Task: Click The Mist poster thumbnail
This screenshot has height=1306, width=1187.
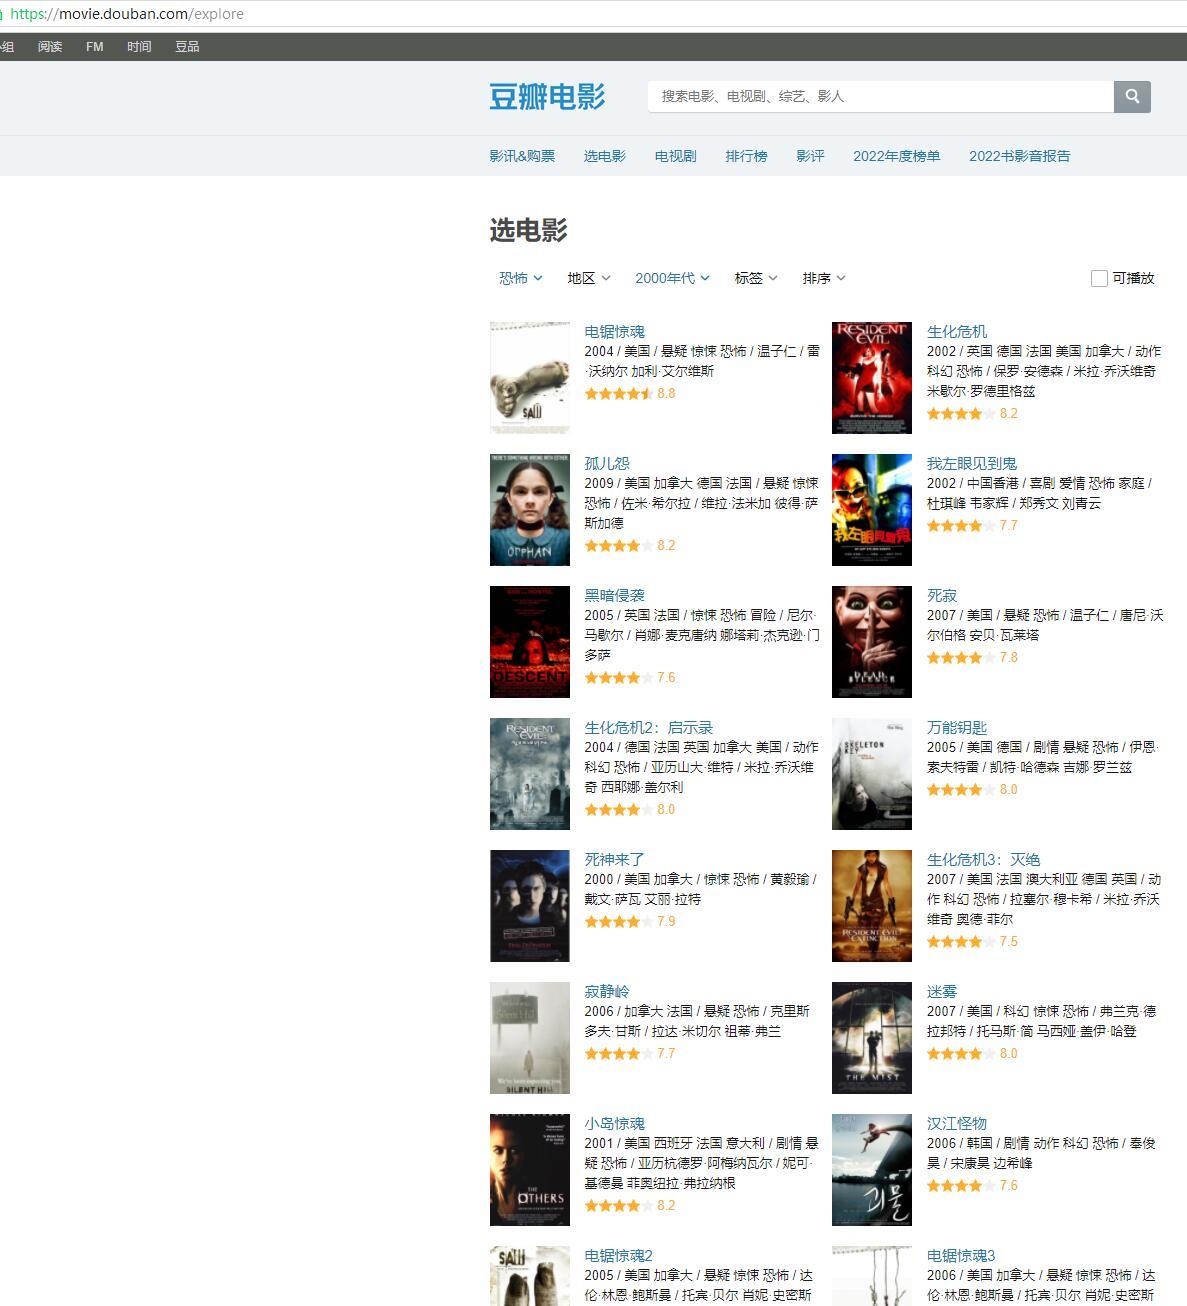Action: 872,1038
